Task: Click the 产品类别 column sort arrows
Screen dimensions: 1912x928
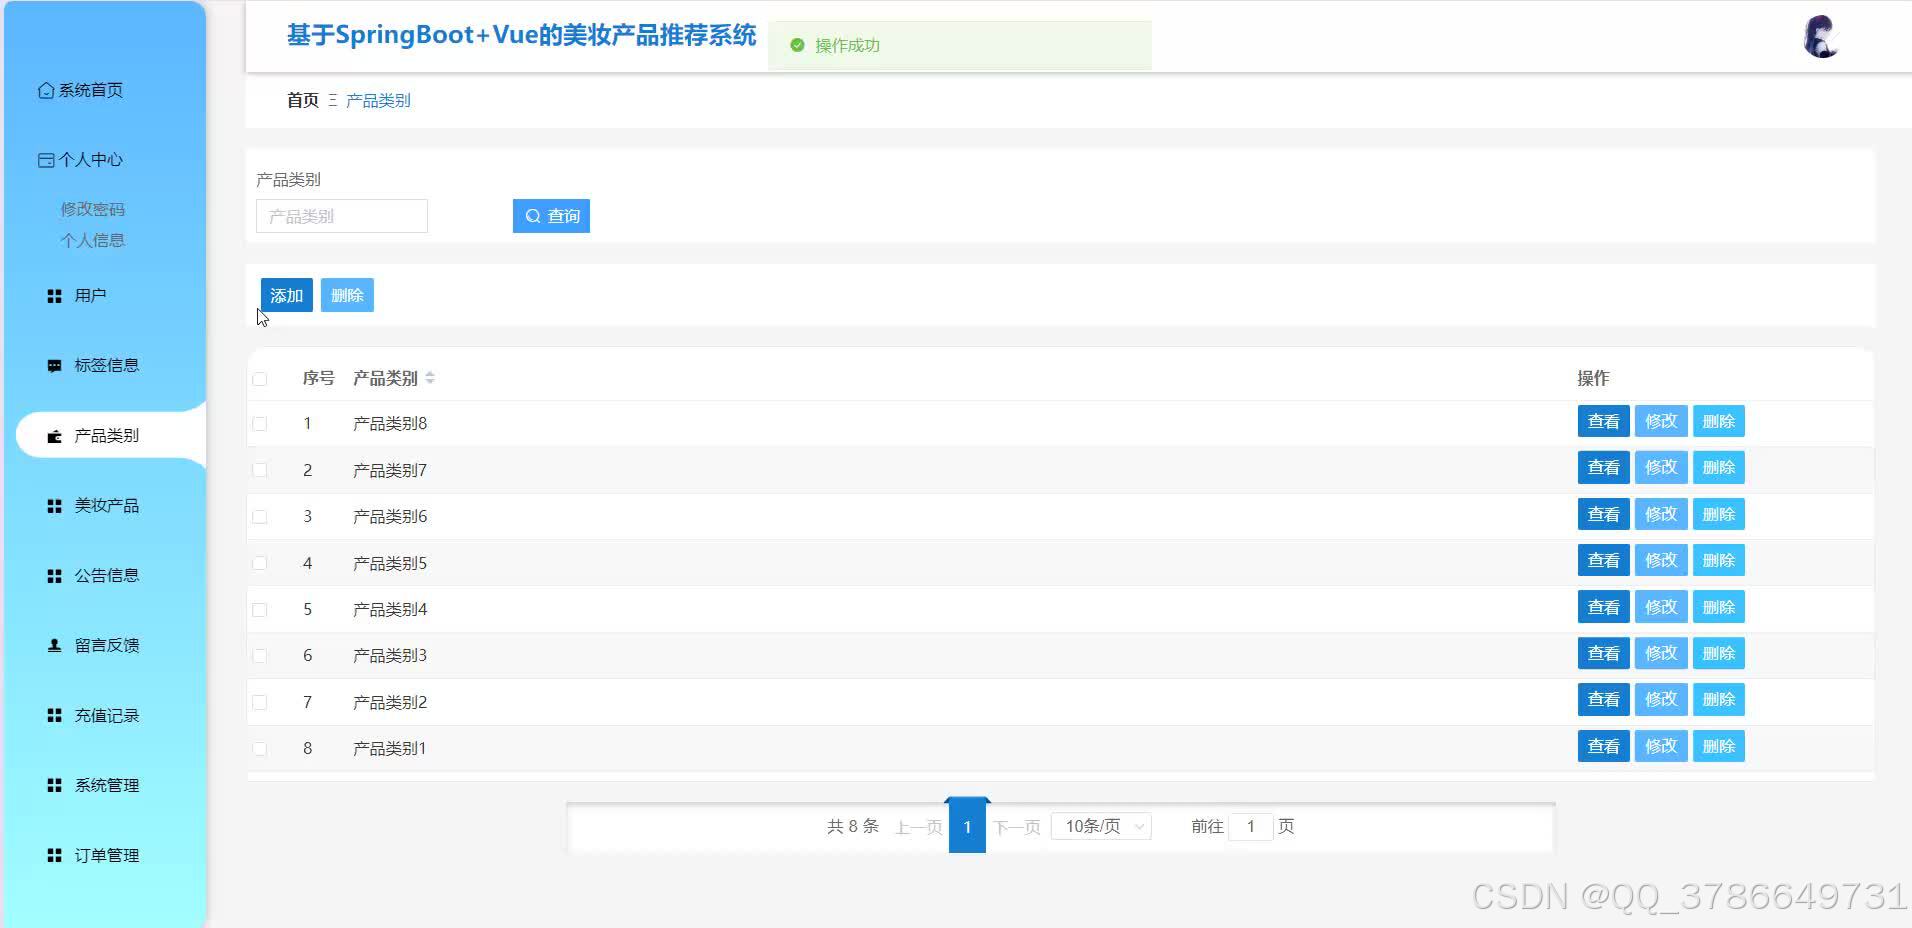Action: pyautogui.click(x=431, y=377)
